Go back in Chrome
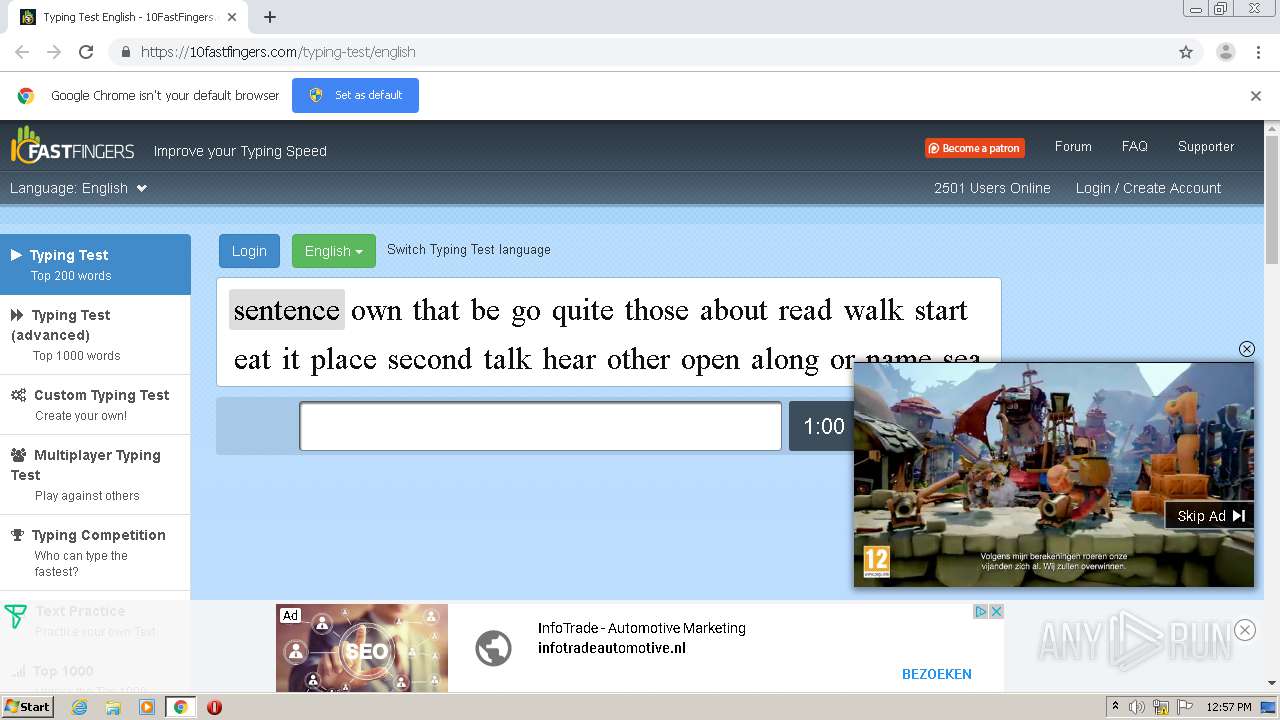 22,52
